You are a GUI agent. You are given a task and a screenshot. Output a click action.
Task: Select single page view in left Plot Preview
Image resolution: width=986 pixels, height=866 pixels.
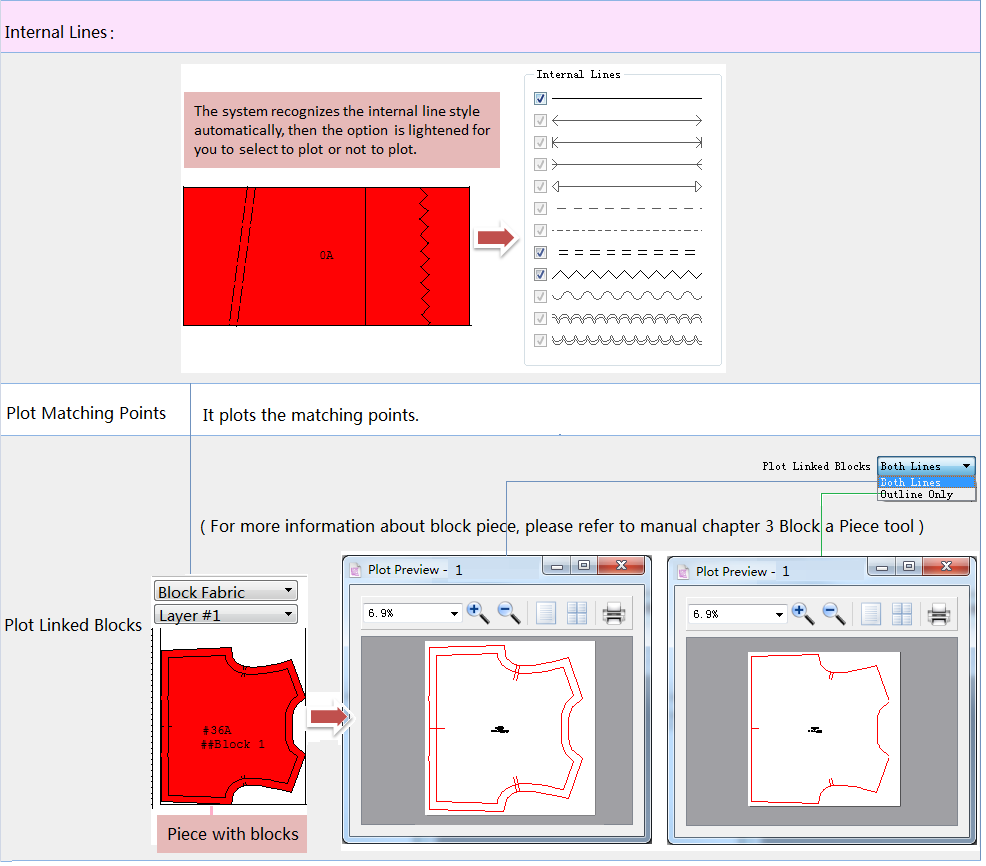point(545,613)
